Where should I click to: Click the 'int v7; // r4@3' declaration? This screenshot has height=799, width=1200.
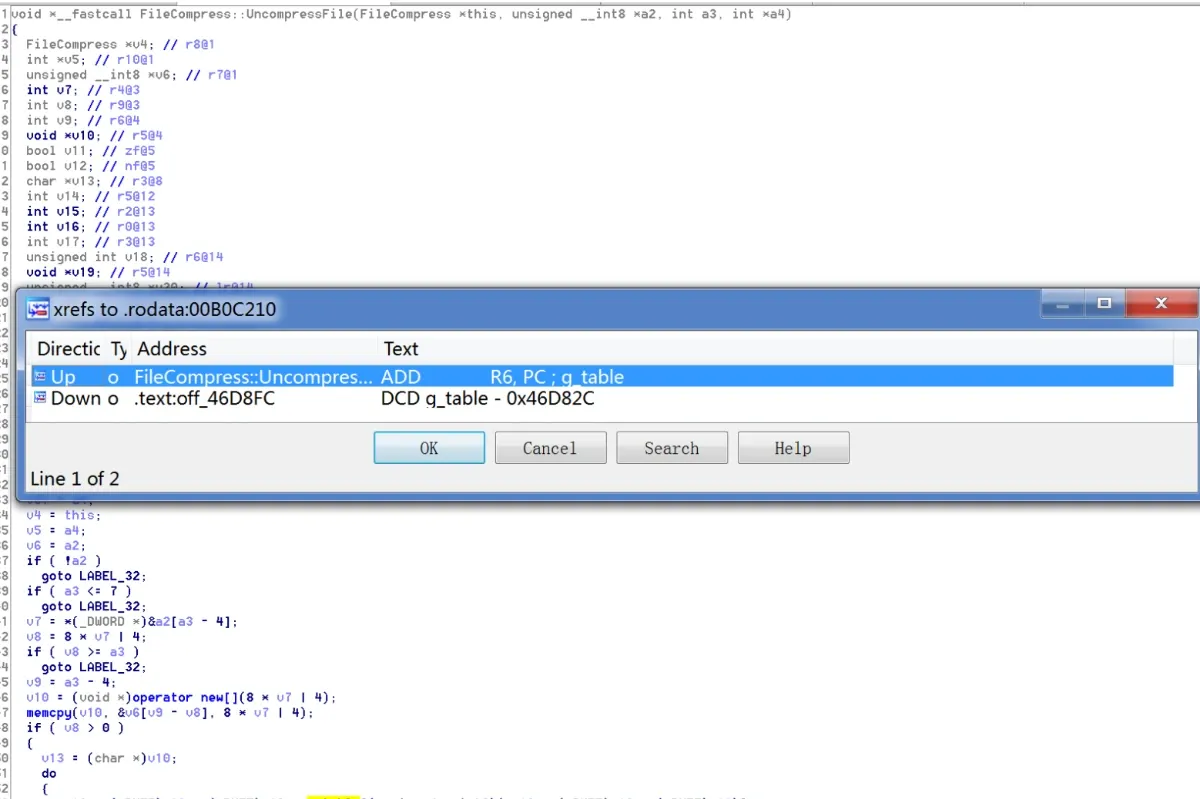pos(83,90)
